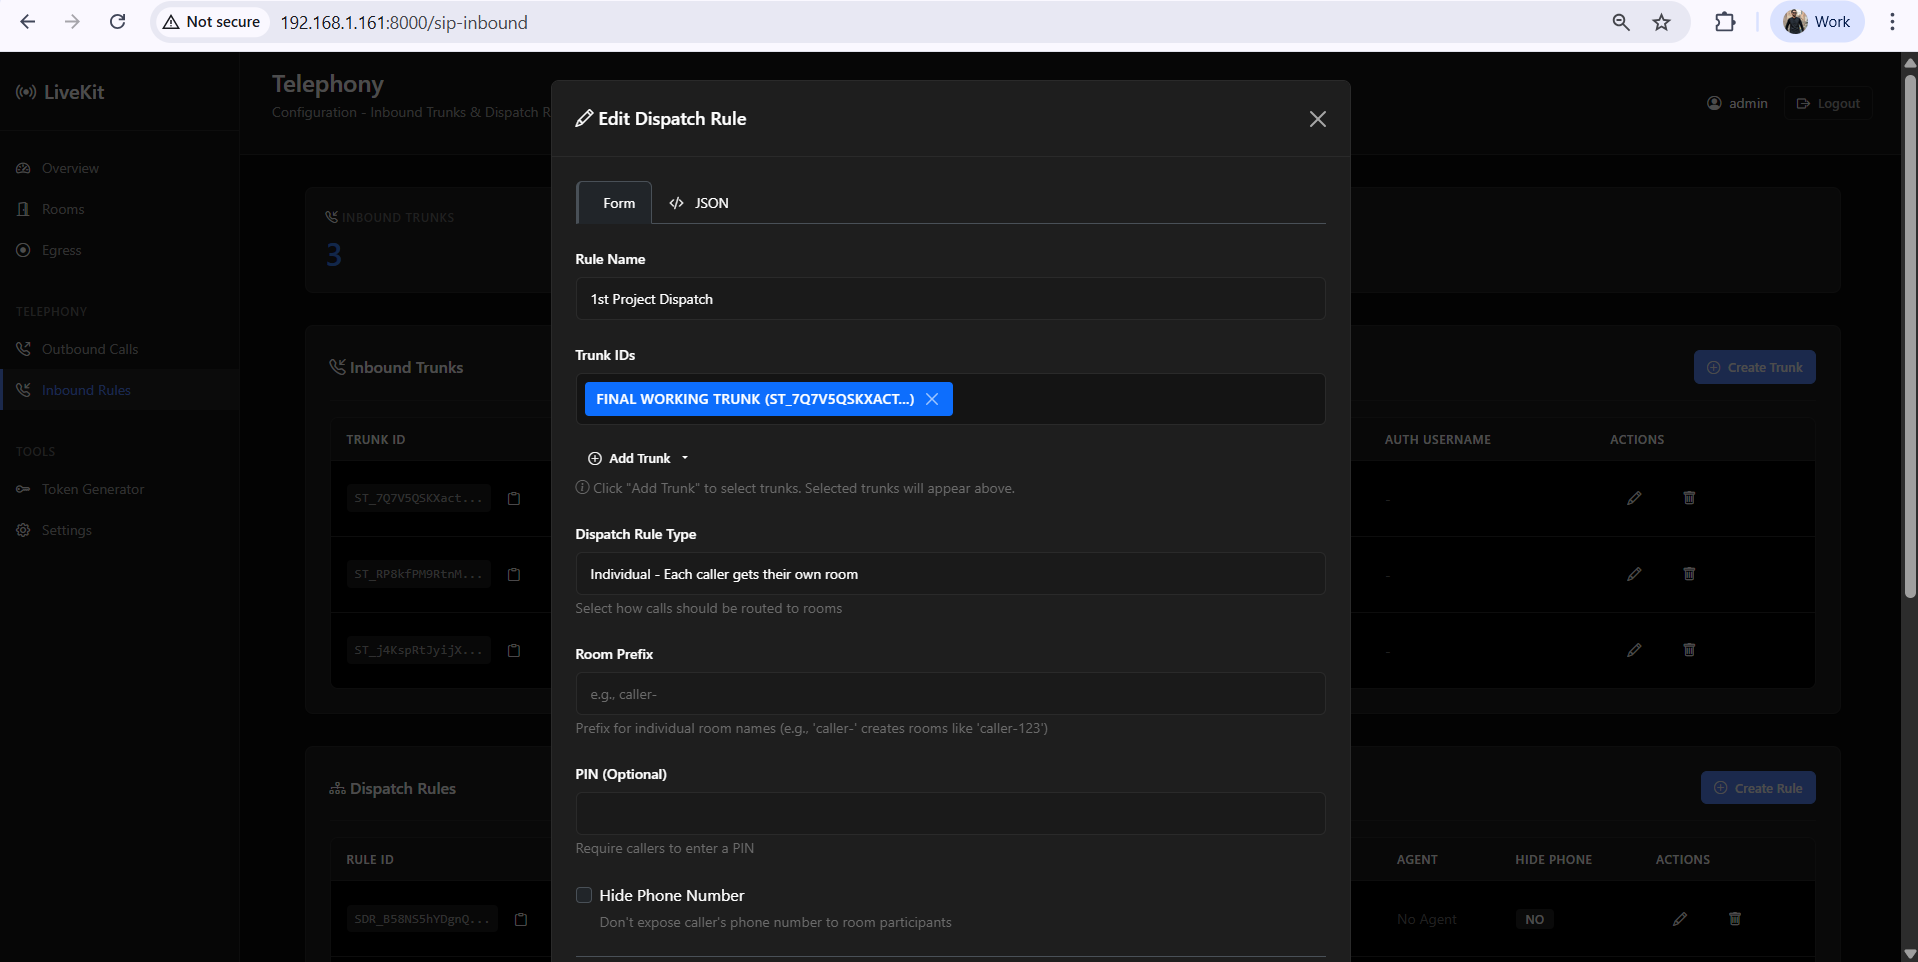The height and width of the screenshot is (962, 1918).
Task: Delete the second inbound trunk row
Action: 1689,574
